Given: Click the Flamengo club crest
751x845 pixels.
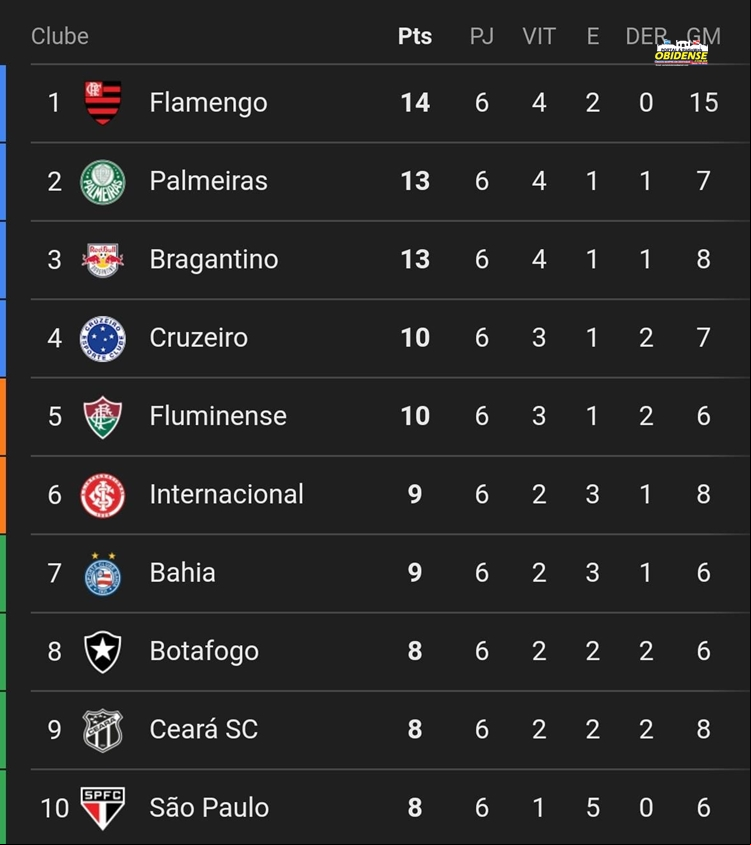Looking at the screenshot, I should pyautogui.click(x=103, y=102).
